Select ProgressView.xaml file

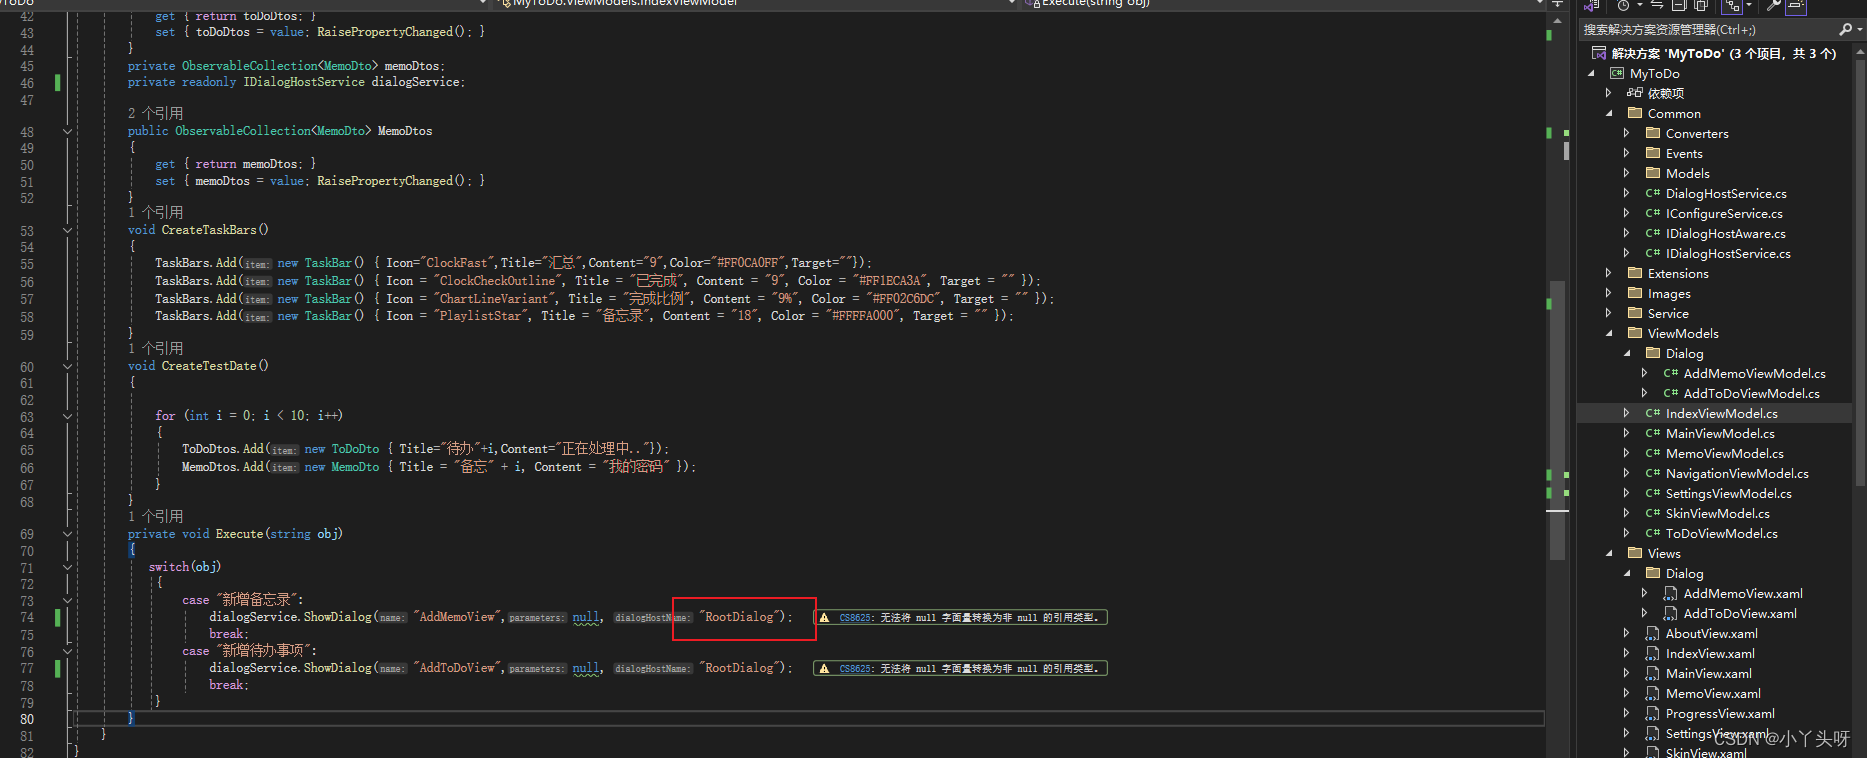point(1720,713)
